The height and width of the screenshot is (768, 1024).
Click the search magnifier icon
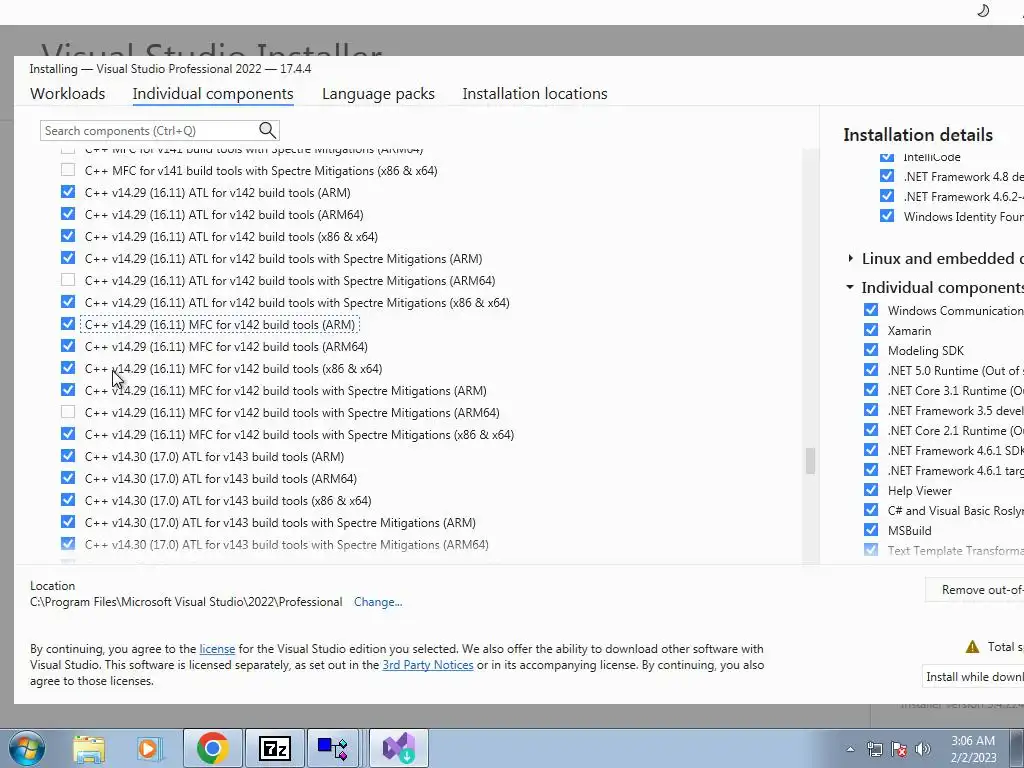point(267,130)
